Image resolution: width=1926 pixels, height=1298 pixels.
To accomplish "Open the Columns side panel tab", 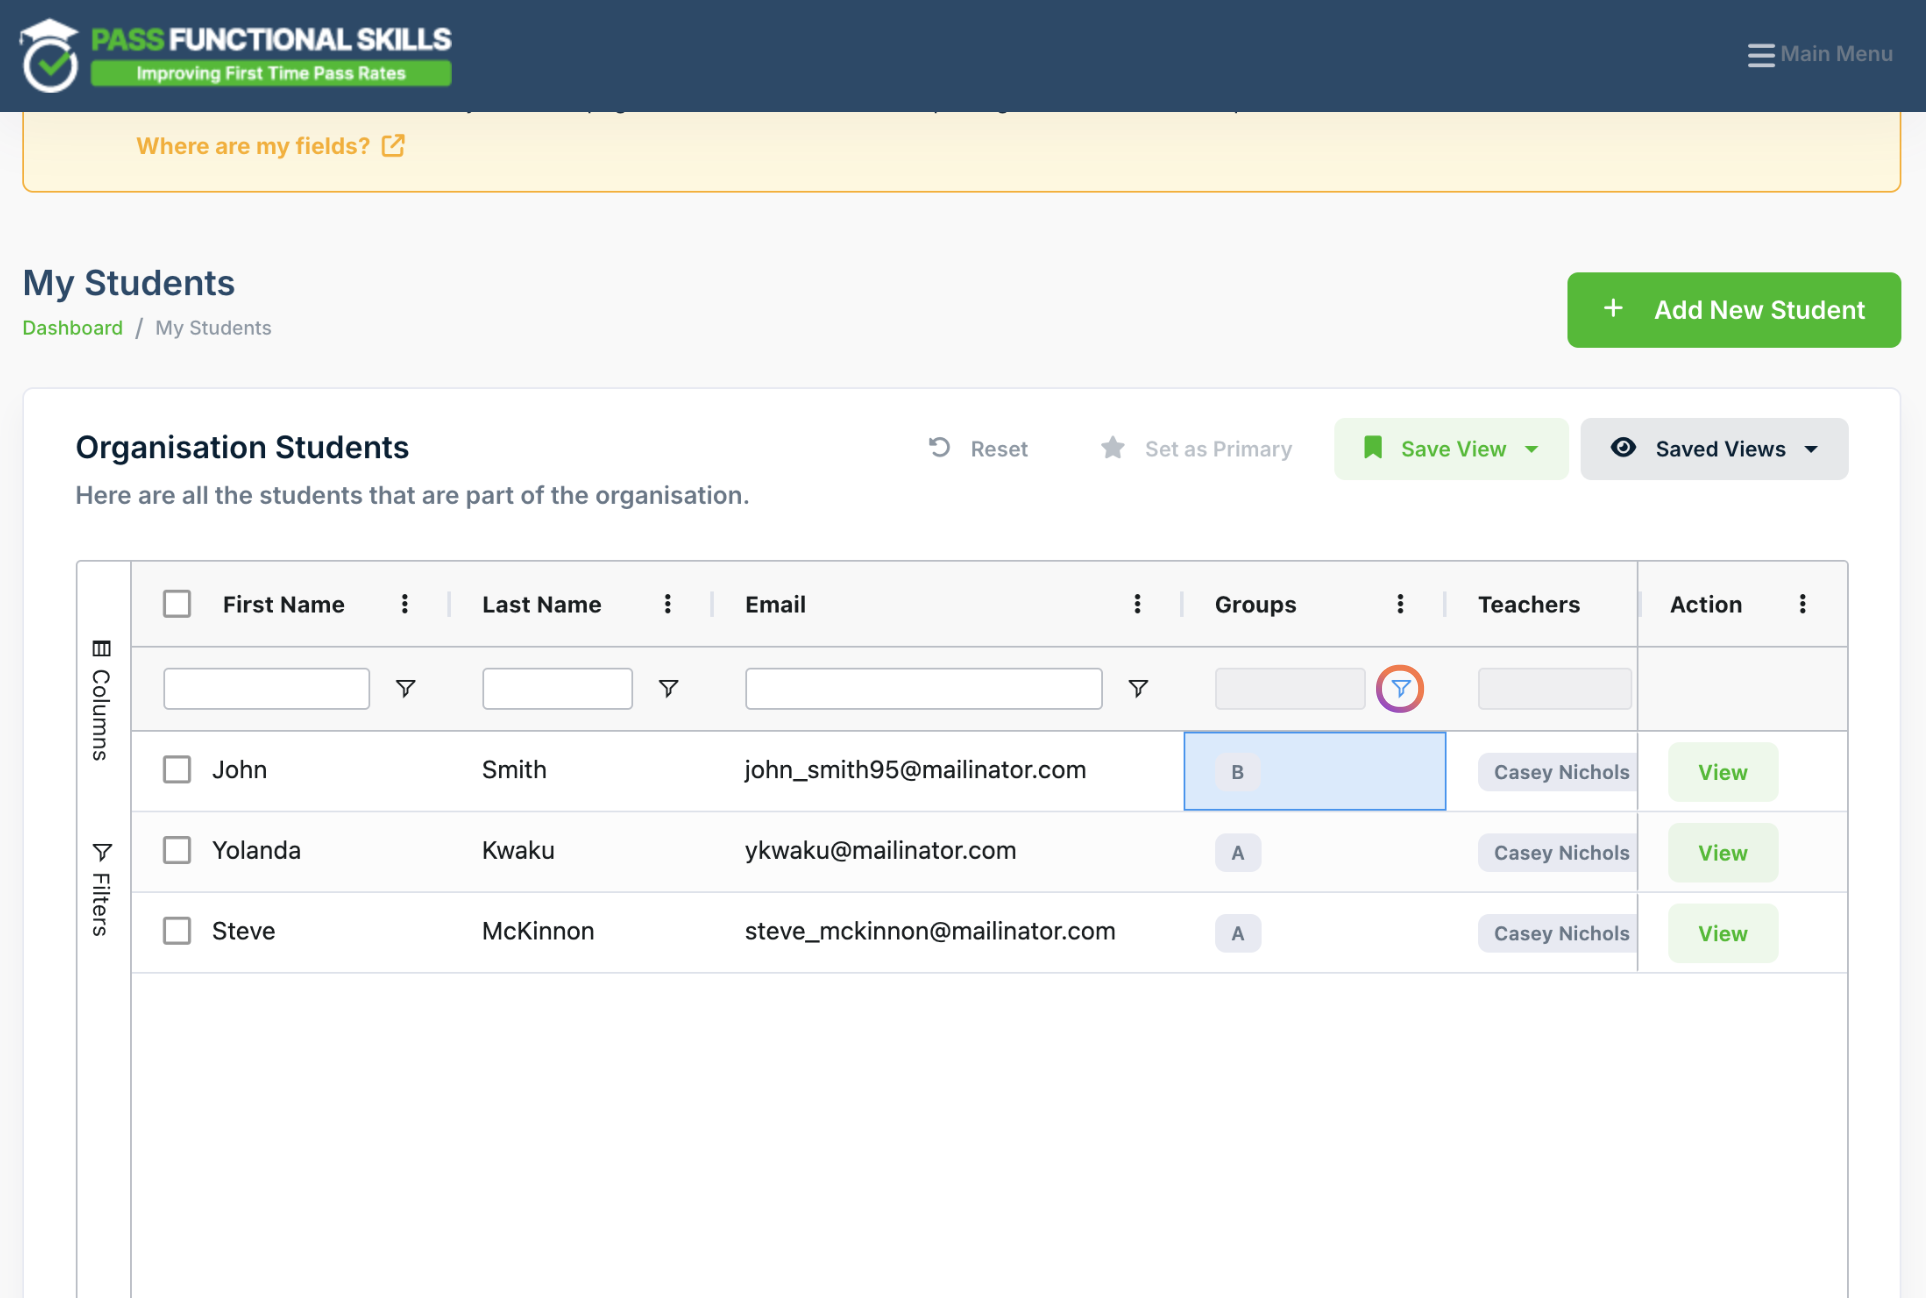I will pos(101,700).
